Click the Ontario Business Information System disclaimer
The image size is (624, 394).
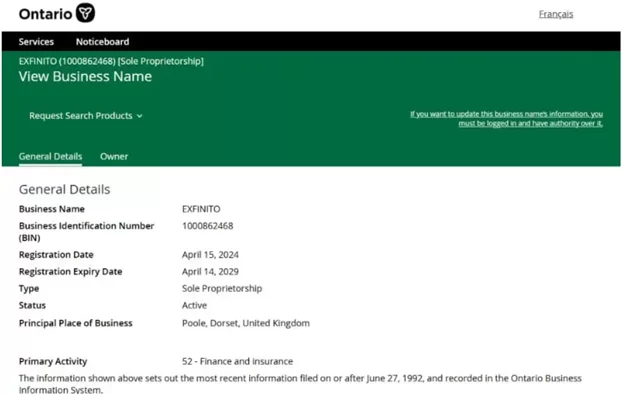pos(300,384)
